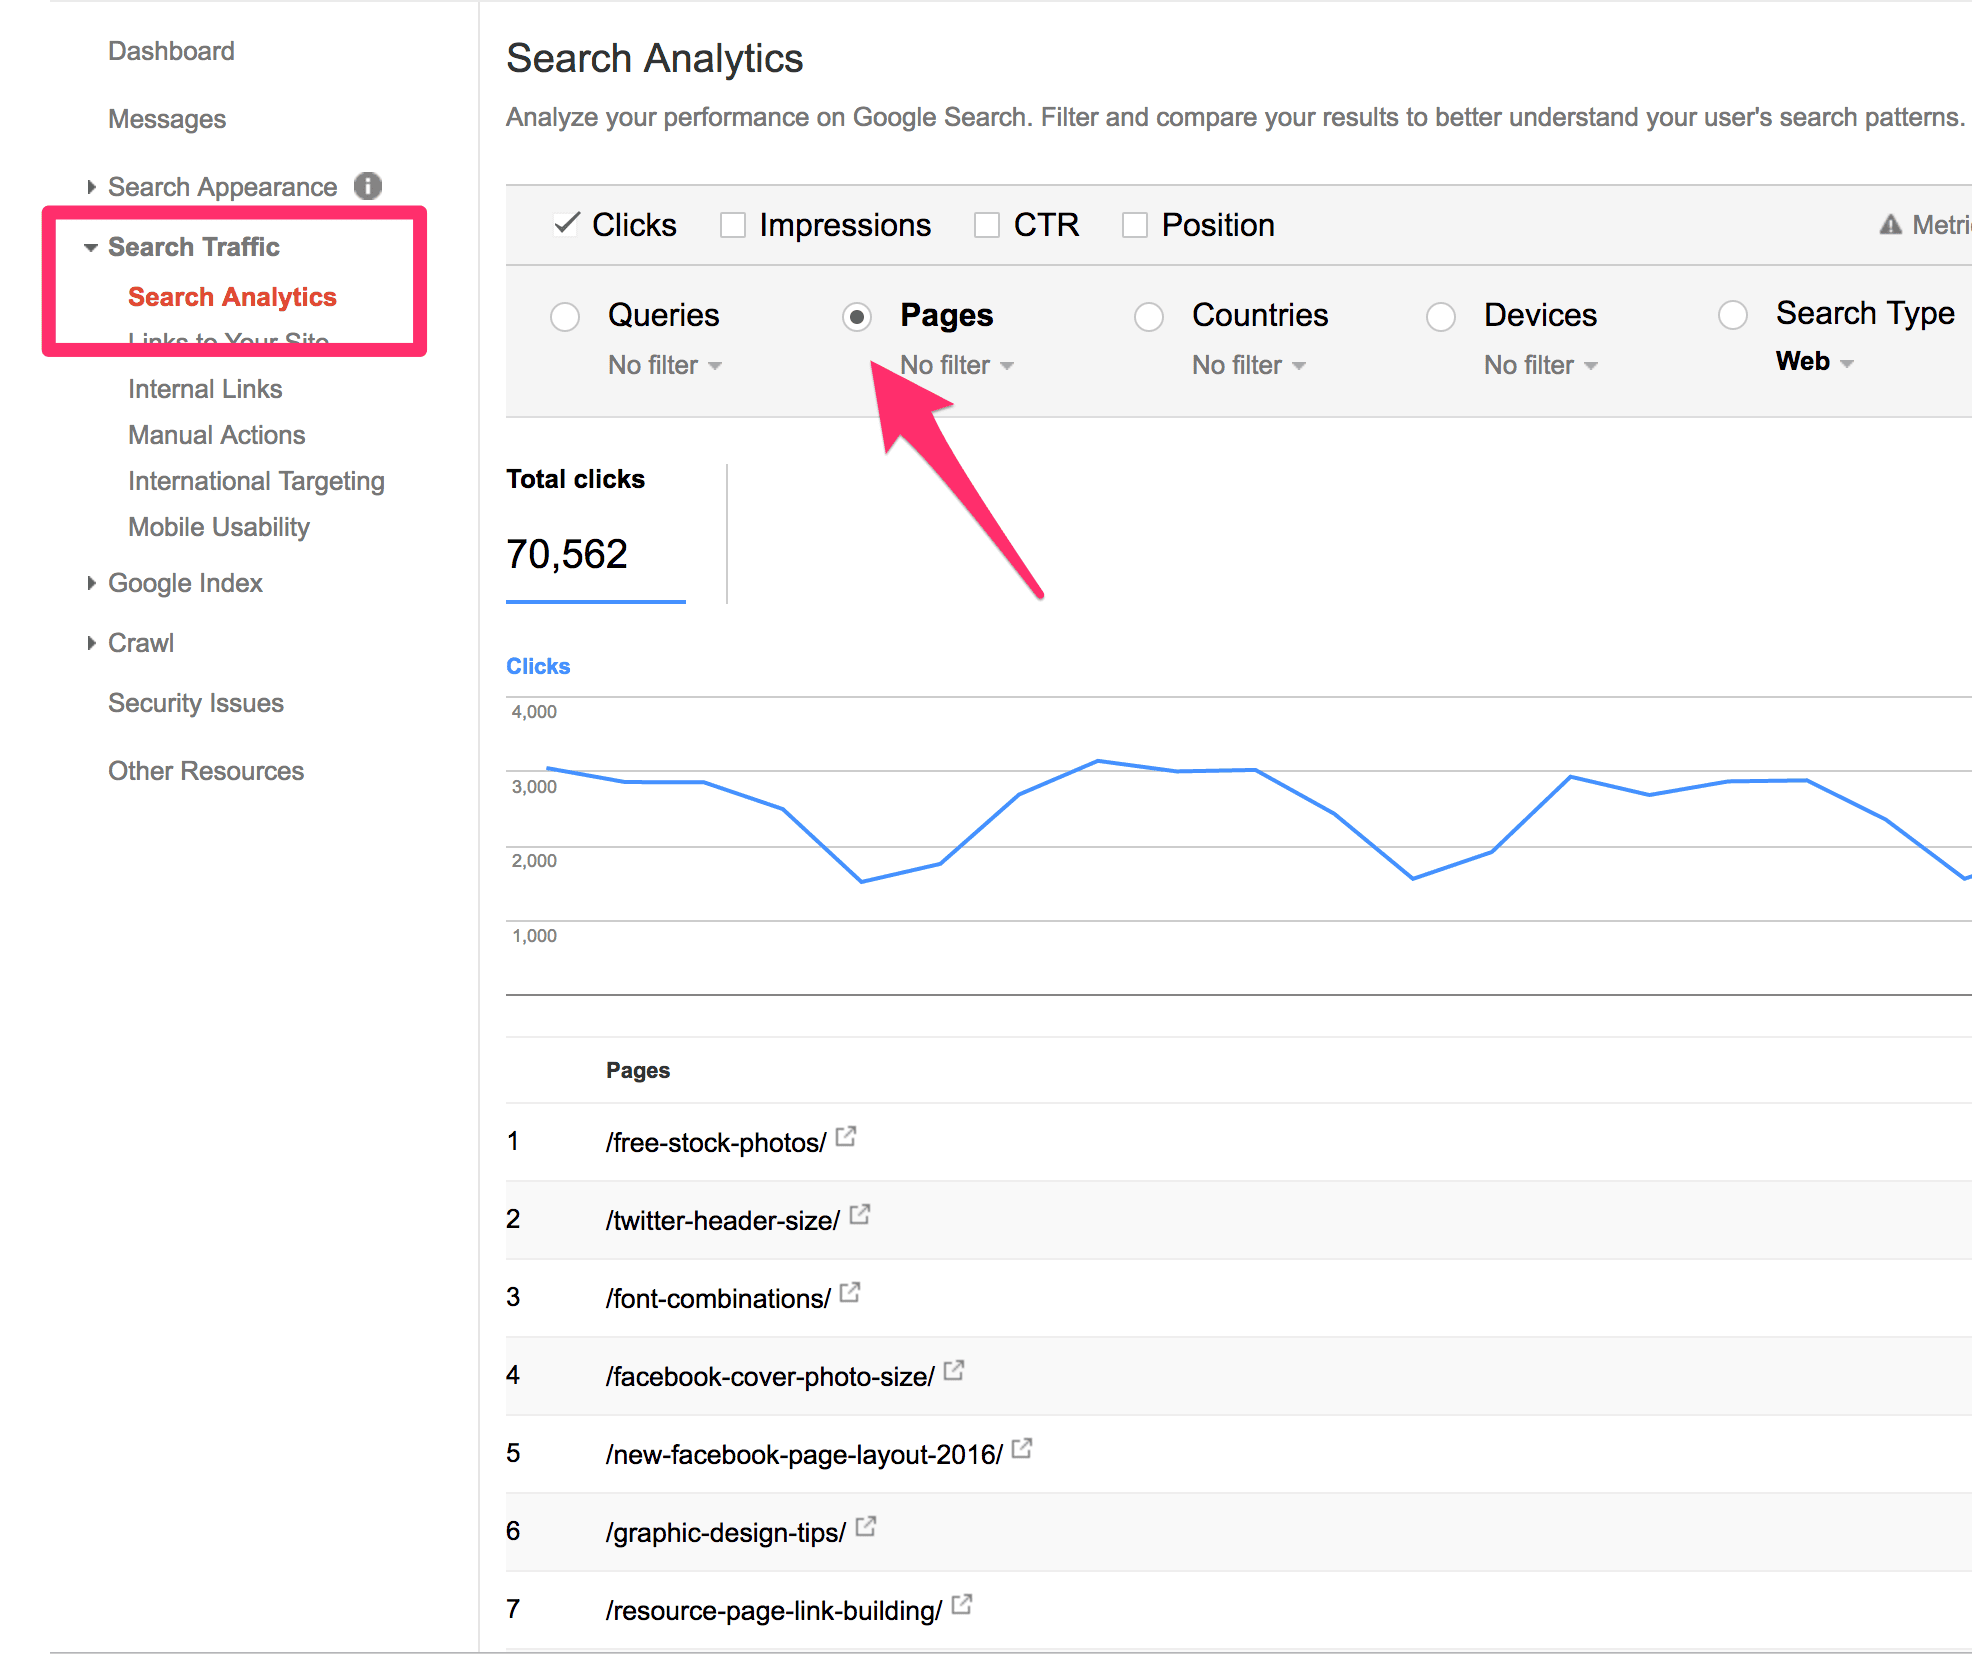Enable the Position checkbox
This screenshot has width=1972, height=1654.
tap(1135, 225)
